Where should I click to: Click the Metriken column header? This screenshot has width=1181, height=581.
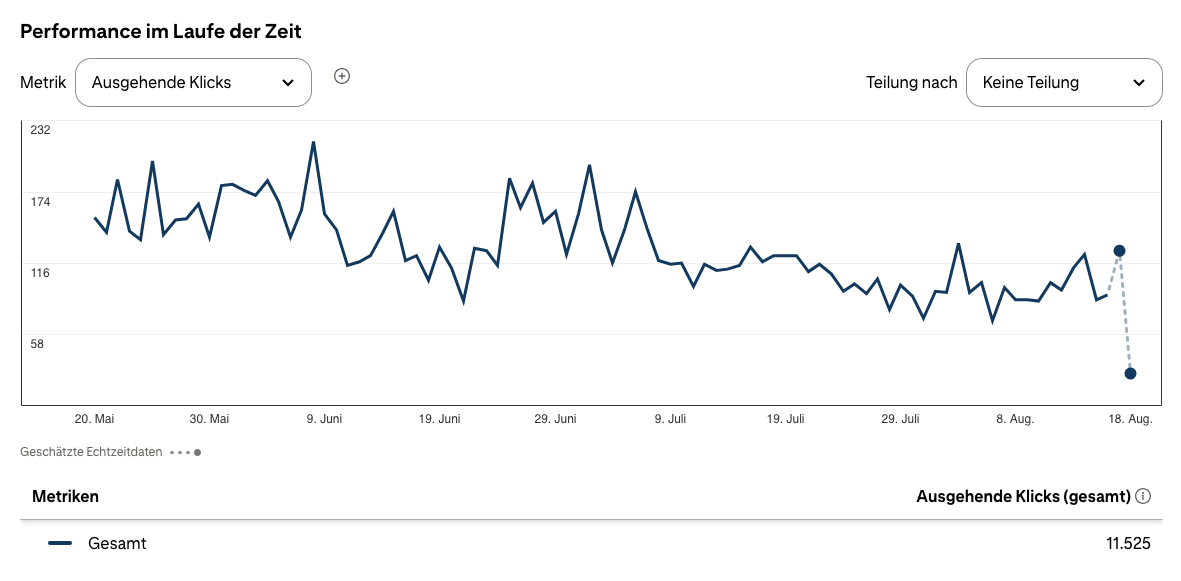tap(65, 496)
